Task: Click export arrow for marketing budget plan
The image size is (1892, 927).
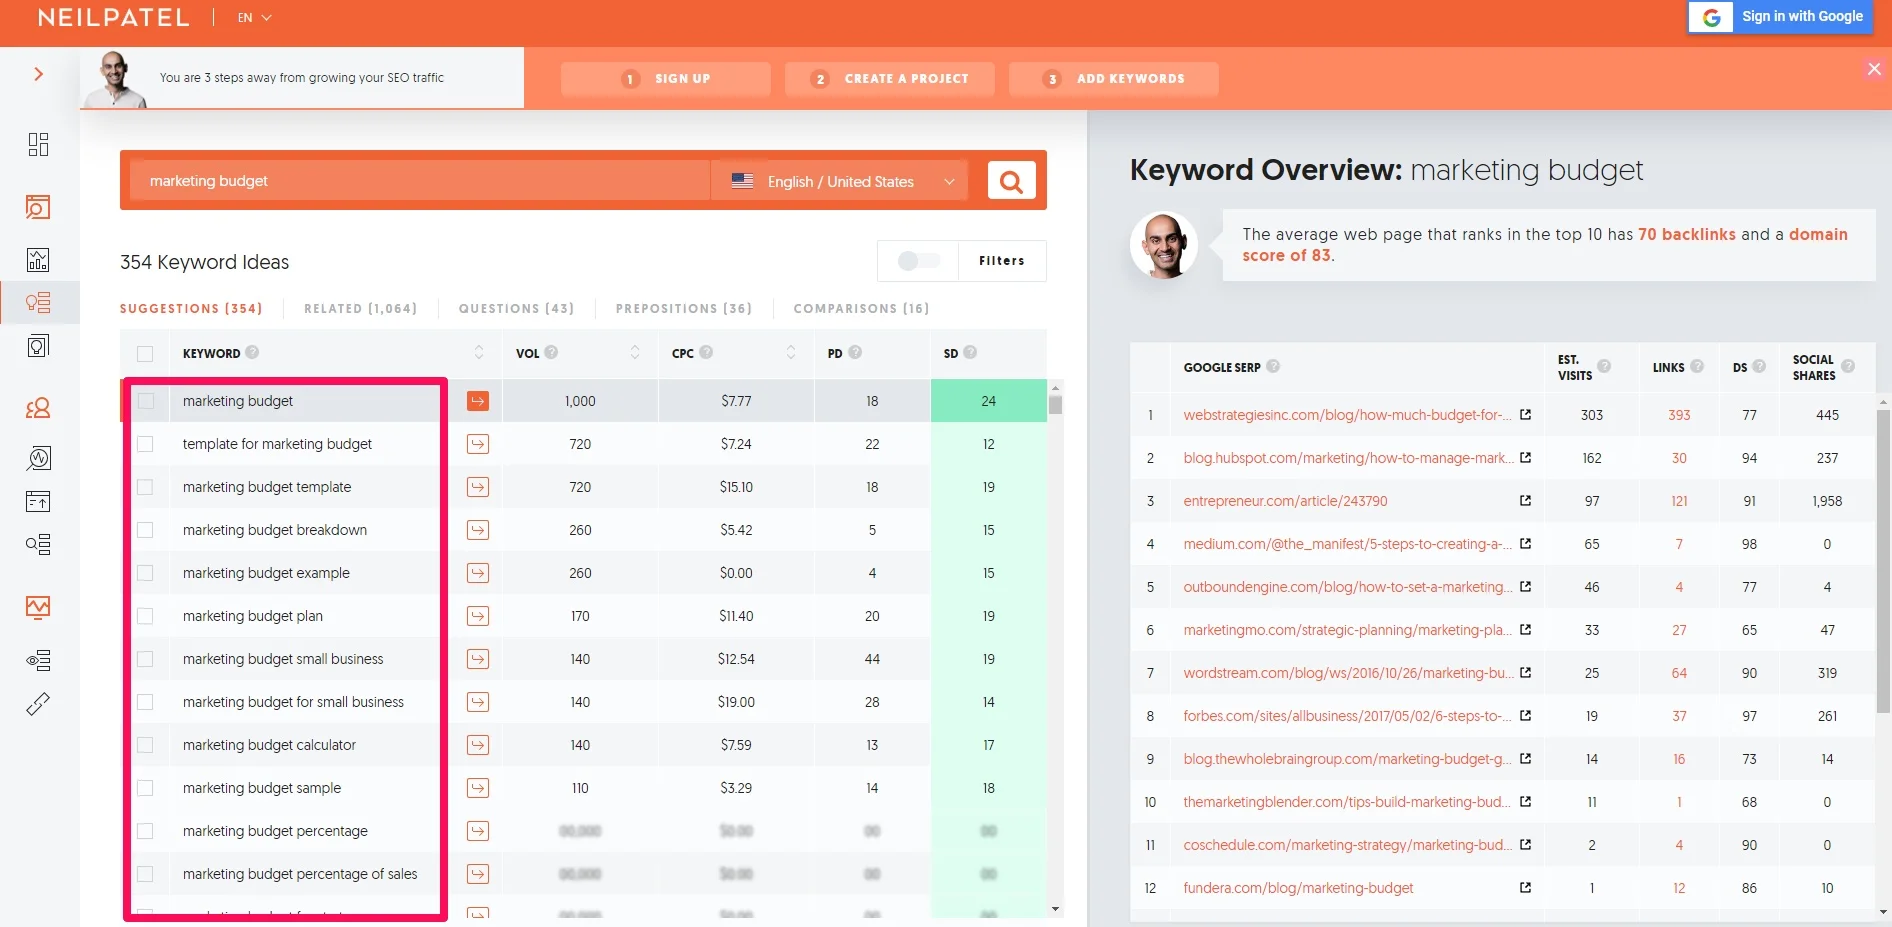Action: tap(478, 616)
